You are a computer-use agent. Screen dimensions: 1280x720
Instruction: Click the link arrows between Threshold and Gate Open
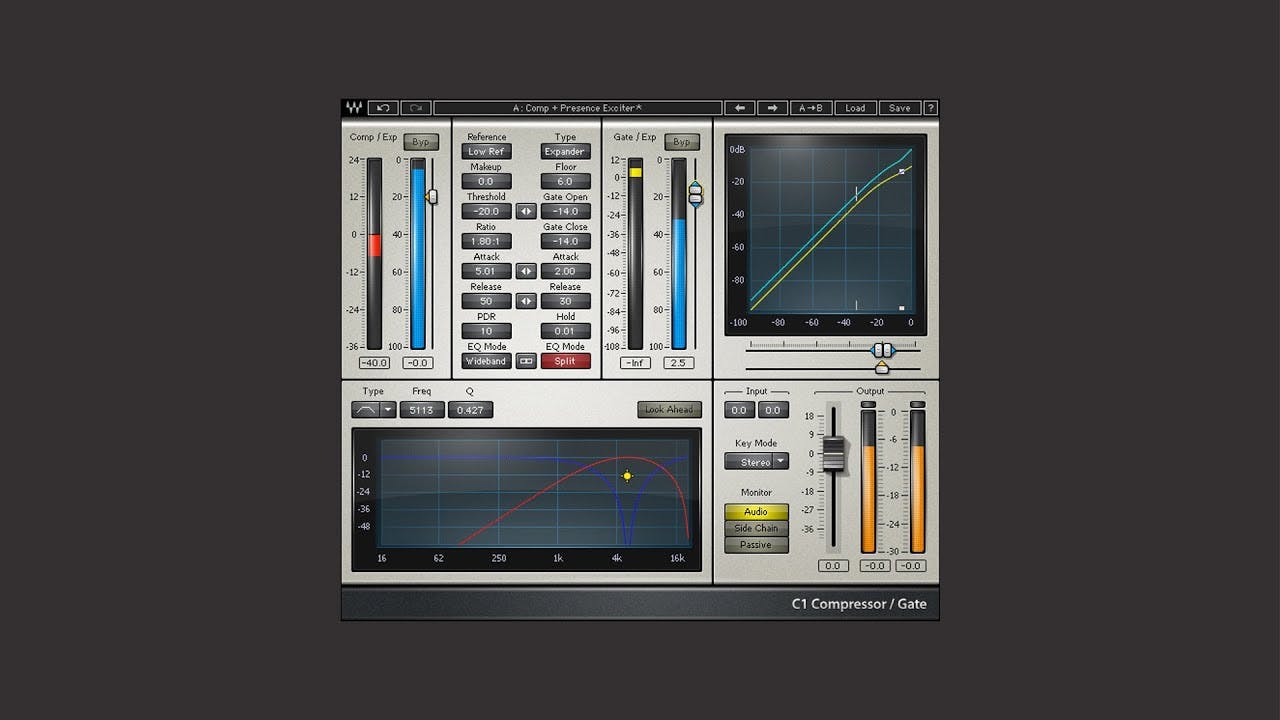click(x=525, y=211)
